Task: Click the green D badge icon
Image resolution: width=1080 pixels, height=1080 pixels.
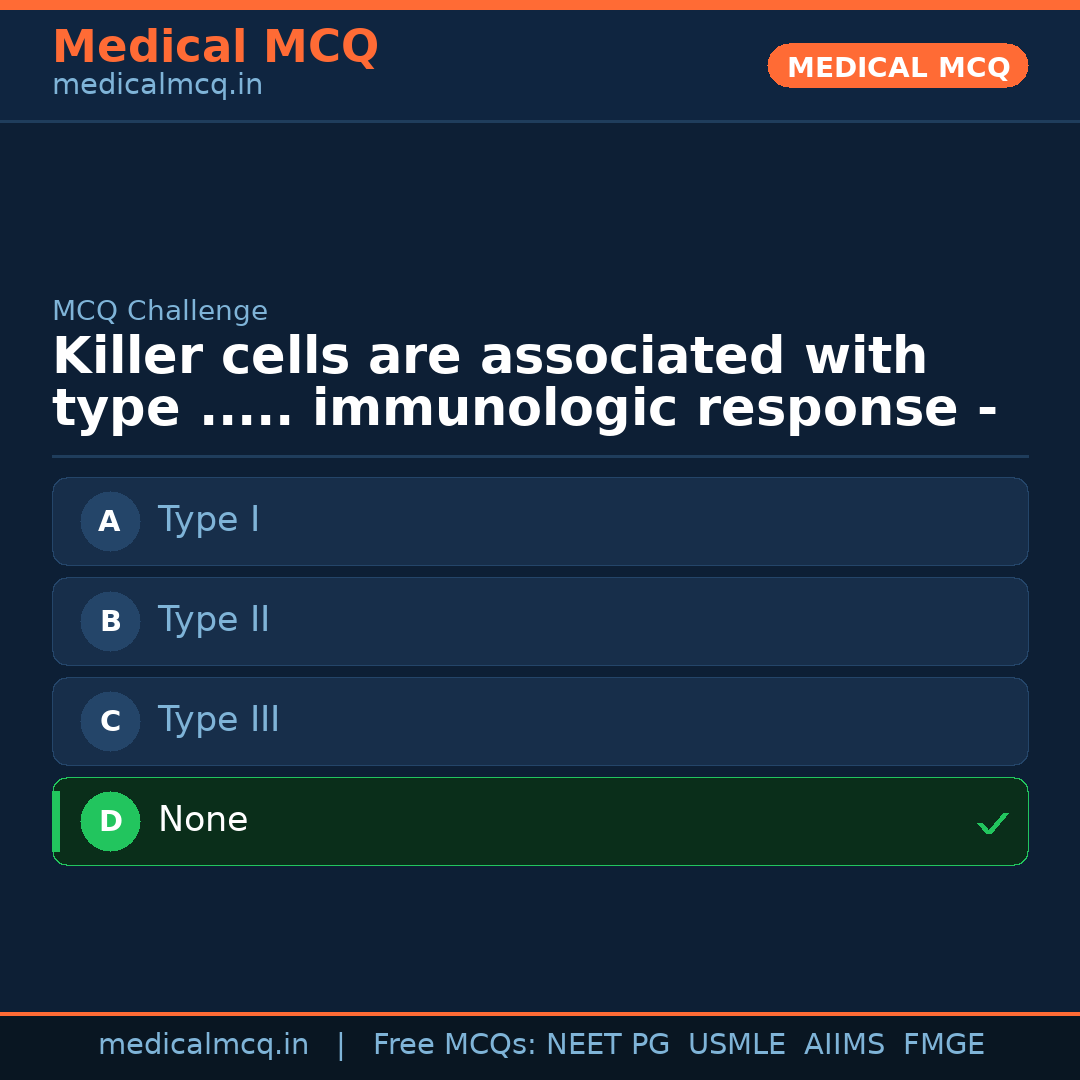Action: pos(110,821)
